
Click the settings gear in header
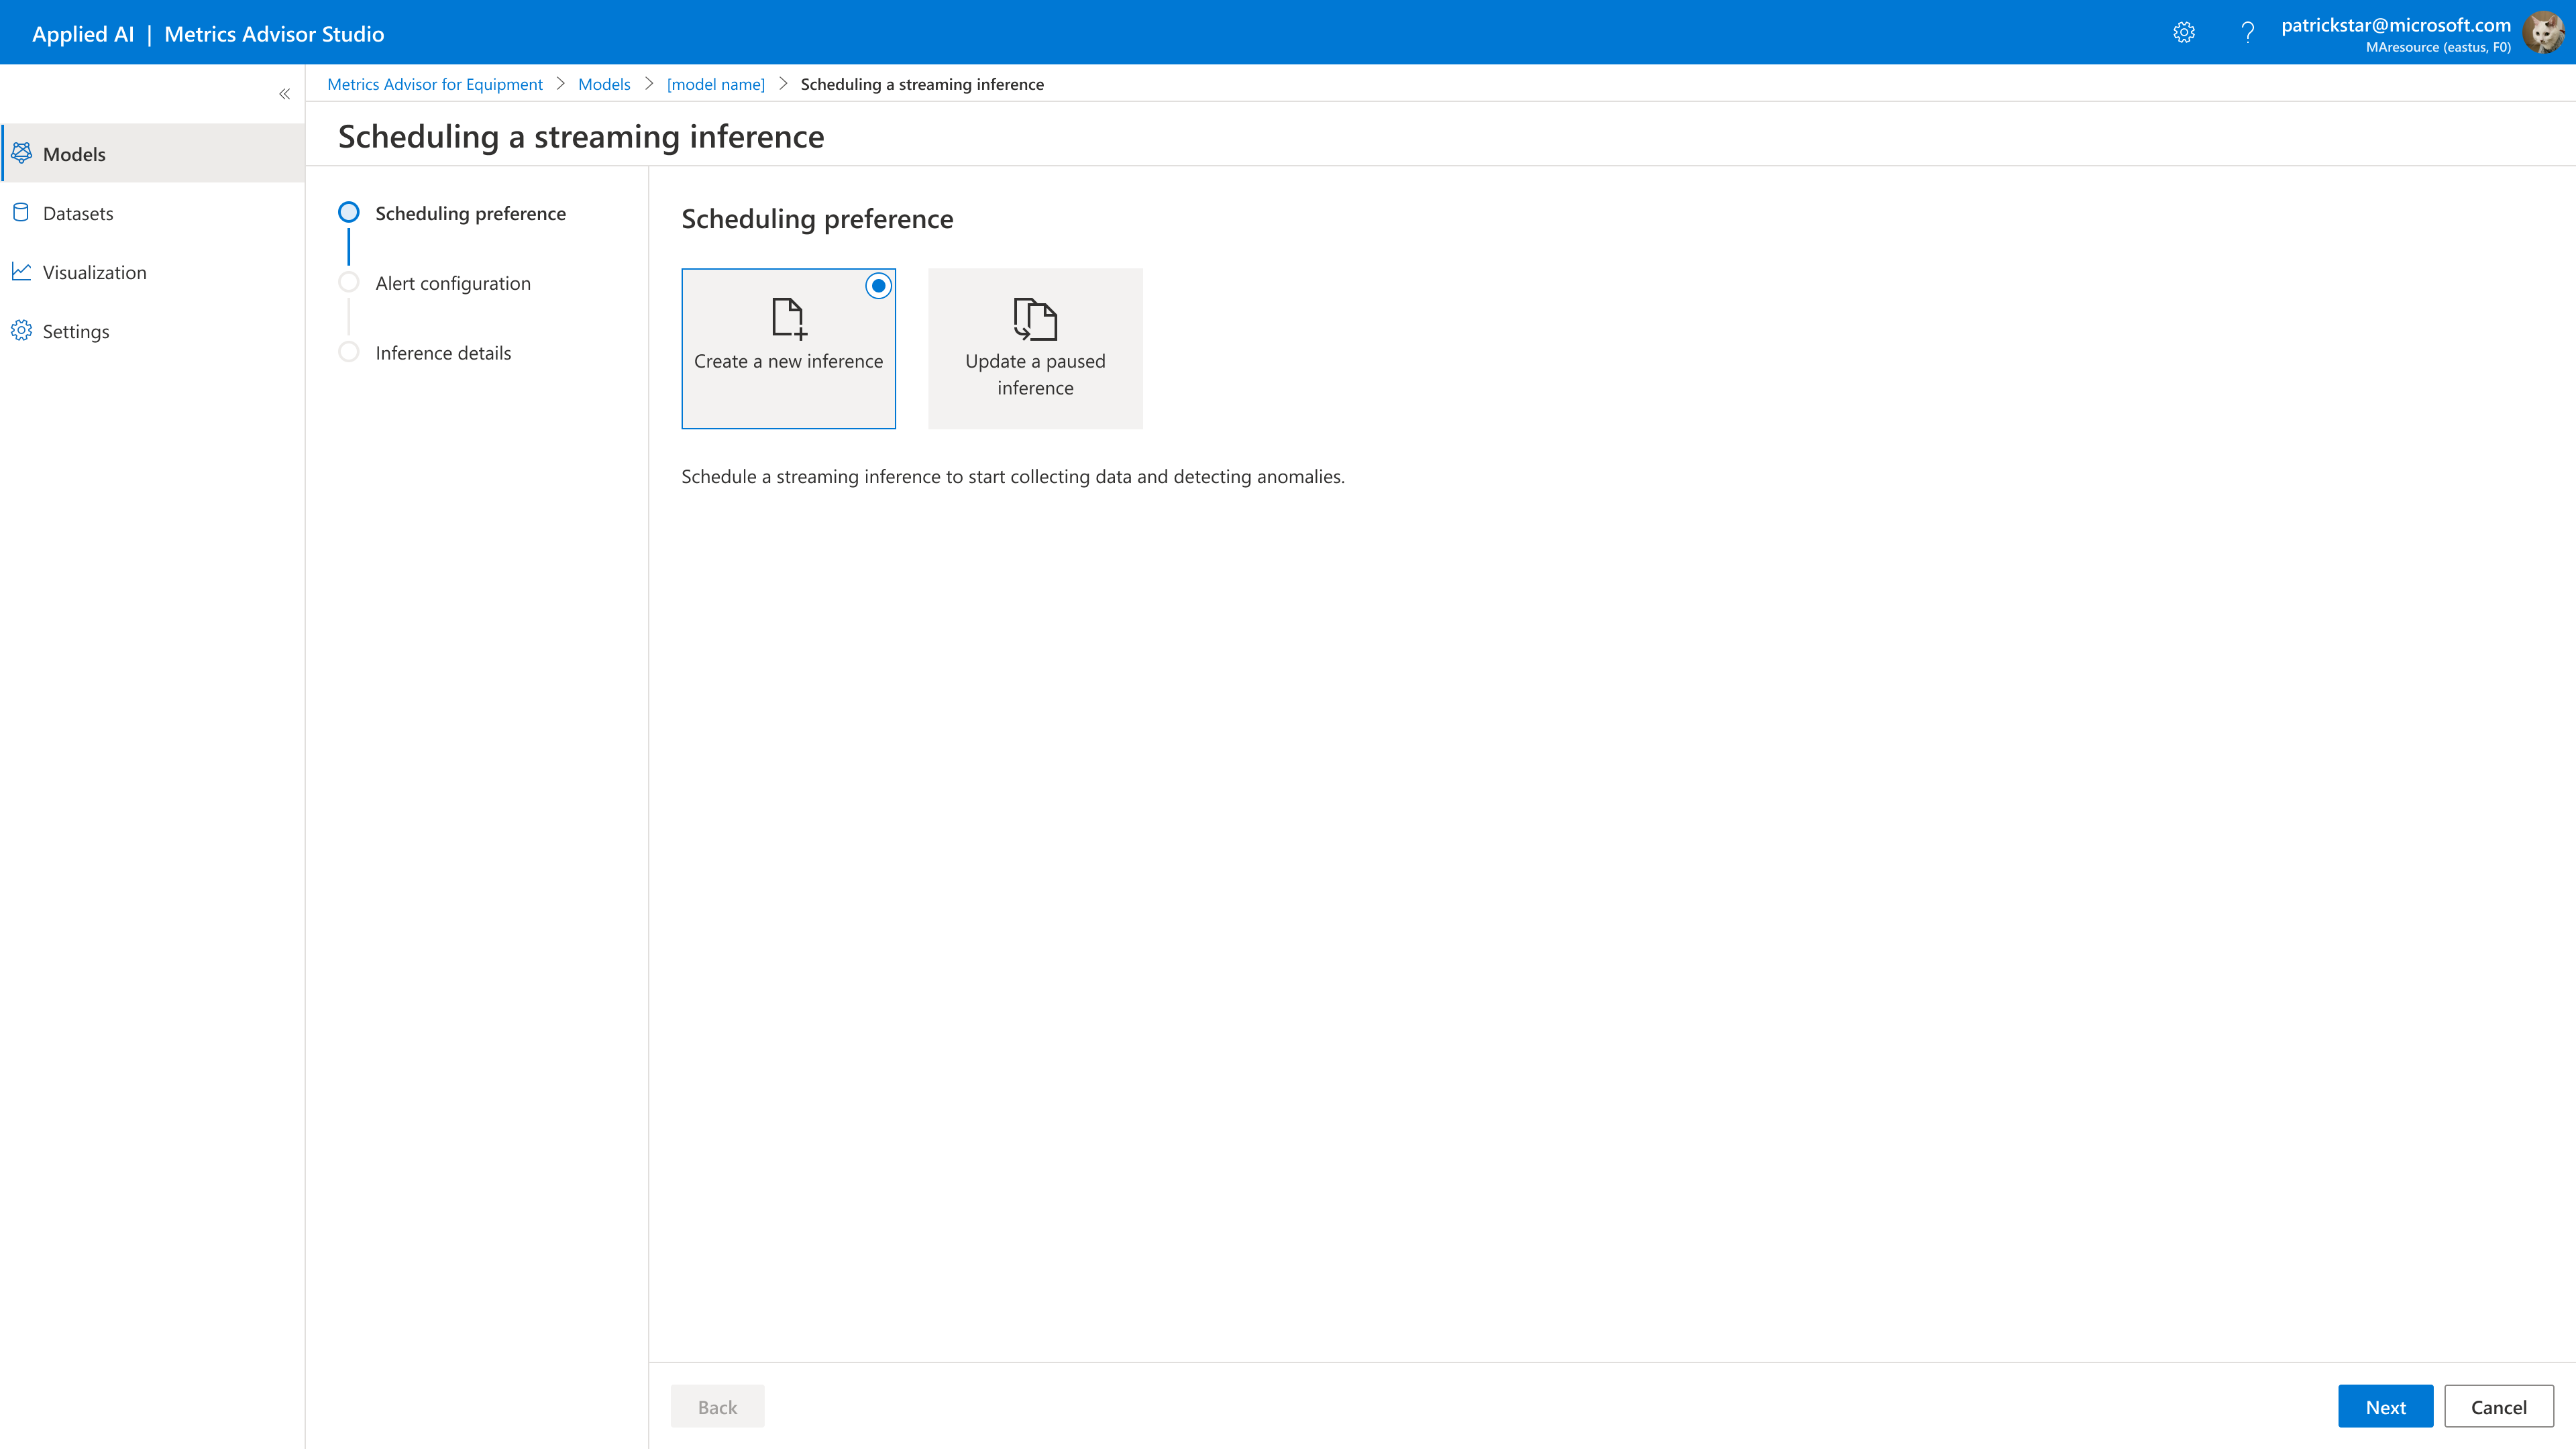coord(2184,33)
